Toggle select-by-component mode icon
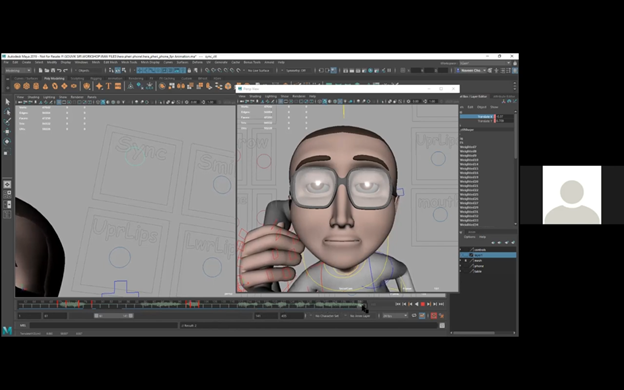This screenshot has width=624, height=390. [x=124, y=70]
